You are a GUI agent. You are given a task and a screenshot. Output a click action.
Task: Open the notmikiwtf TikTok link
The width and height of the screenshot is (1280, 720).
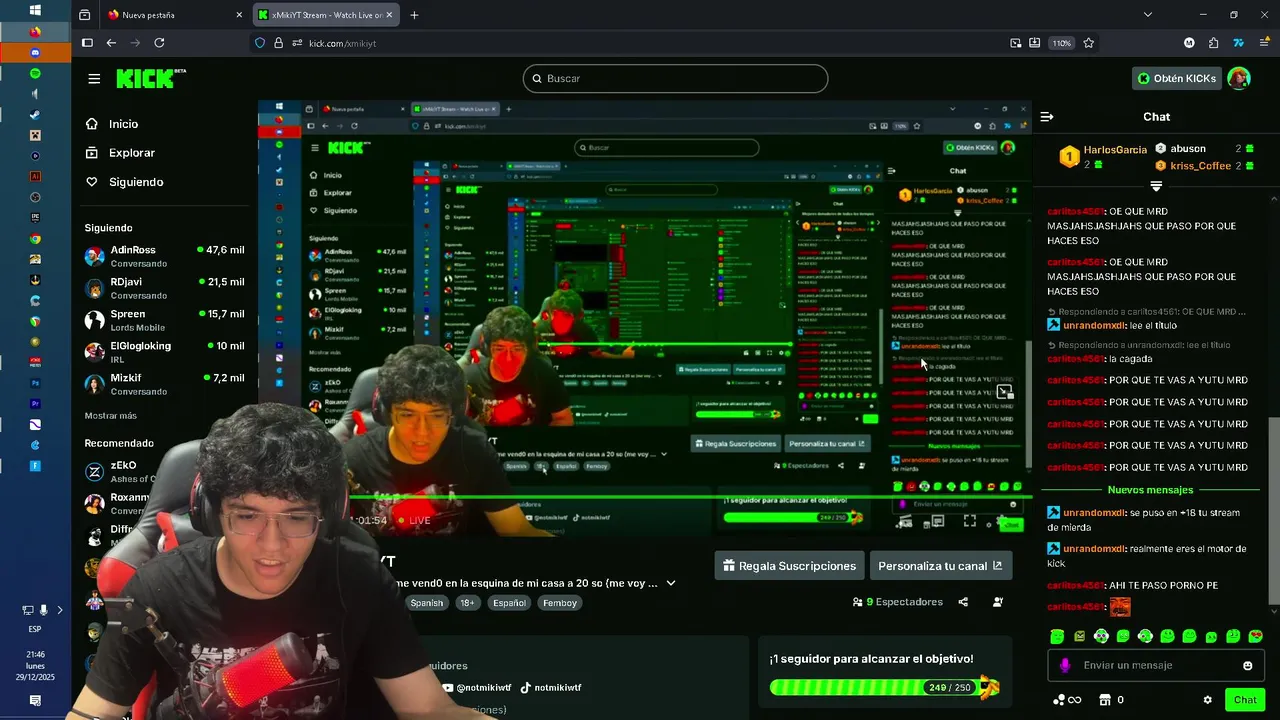[x=550, y=688]
